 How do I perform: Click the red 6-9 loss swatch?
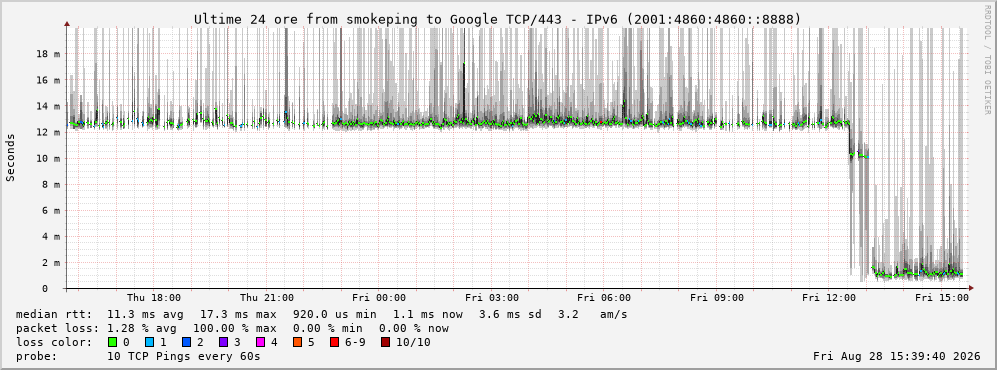coord(334,343)
